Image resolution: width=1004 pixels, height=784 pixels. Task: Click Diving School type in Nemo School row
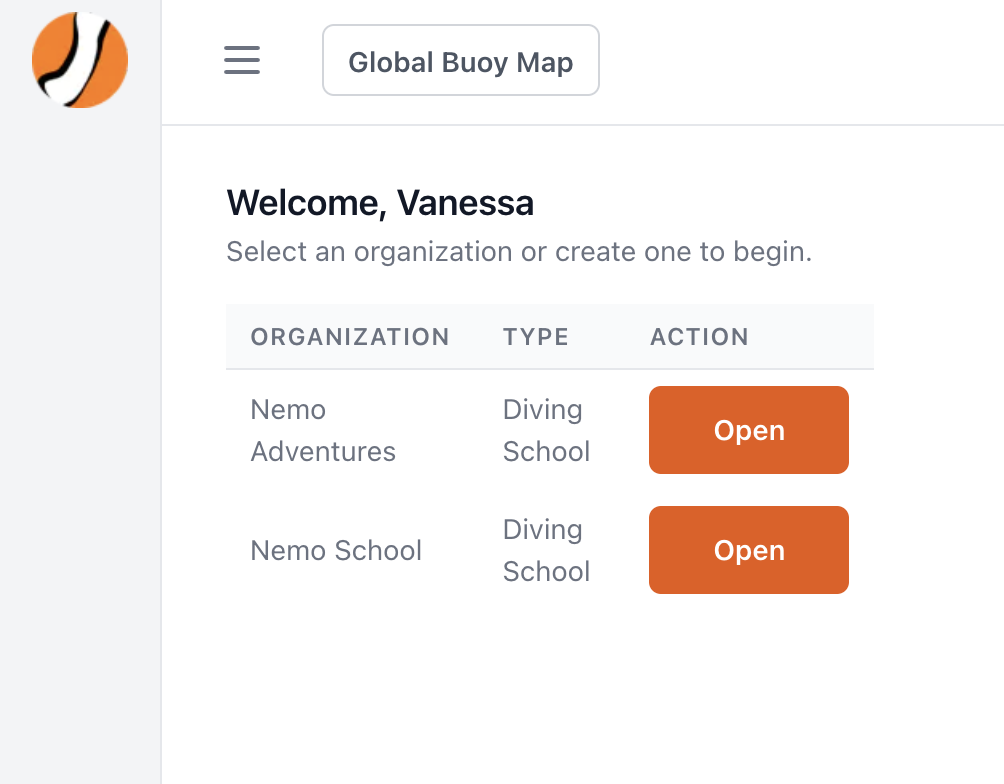546,550
